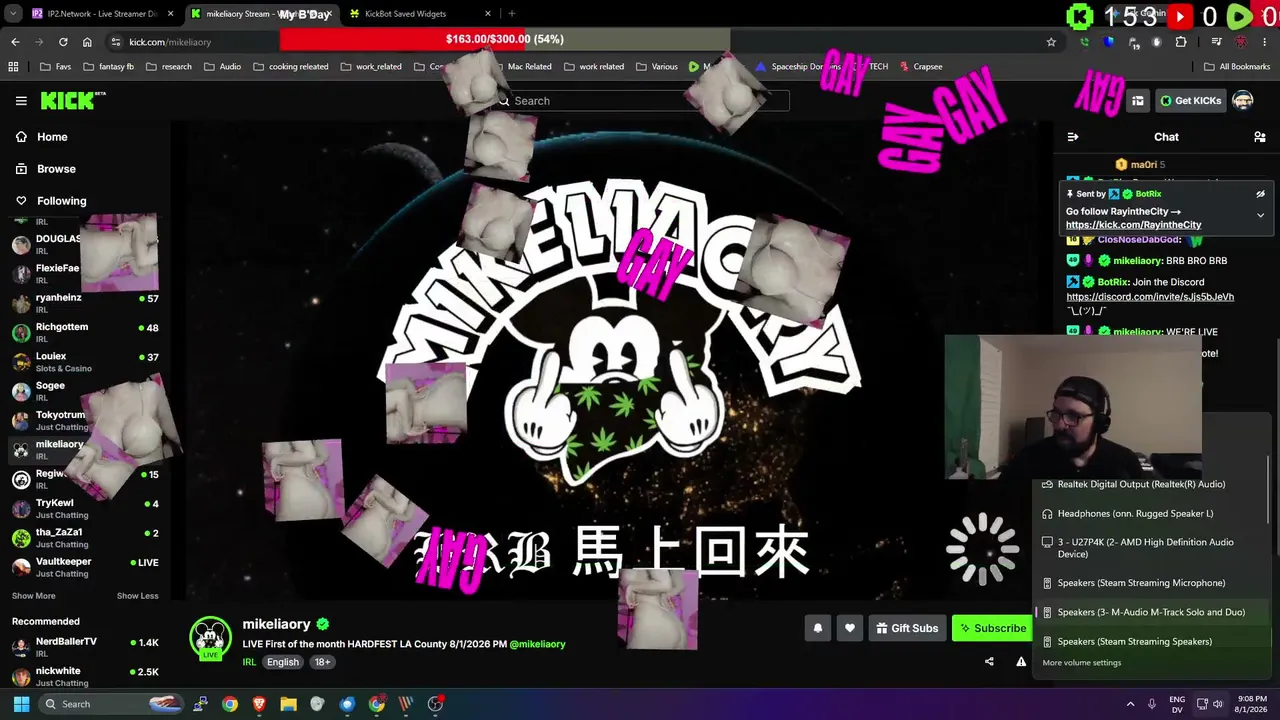The image size is (1280, 720).
Task: Open the Discord invite link in chat
Action: [x=1150, y=297]
